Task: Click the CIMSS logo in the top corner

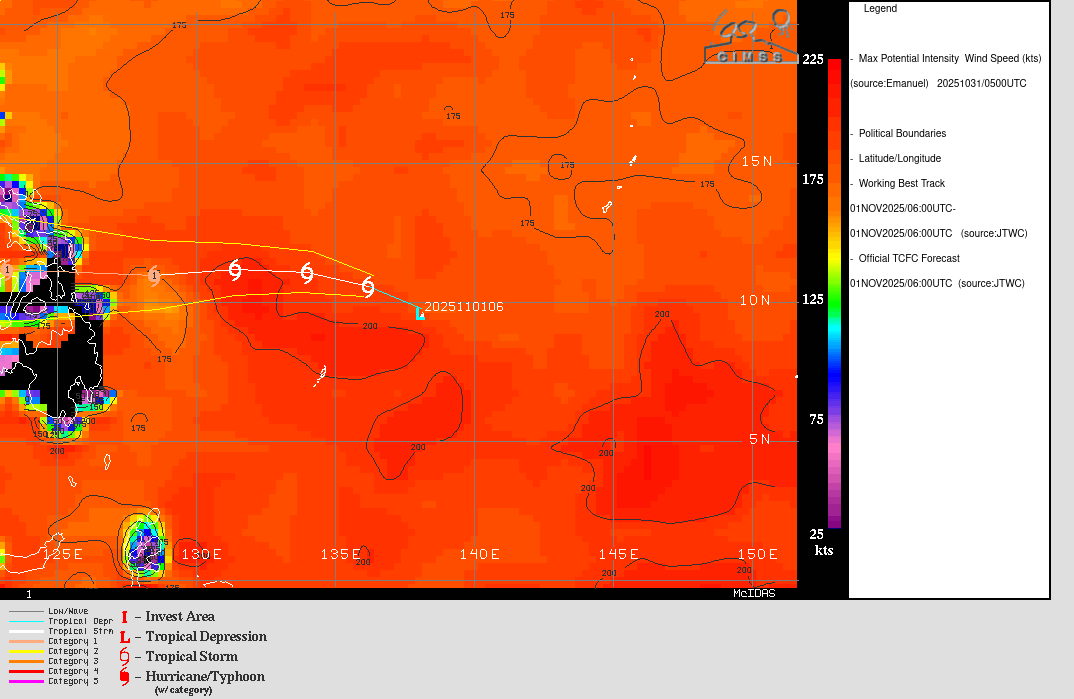Action: [x=750, y=38]
